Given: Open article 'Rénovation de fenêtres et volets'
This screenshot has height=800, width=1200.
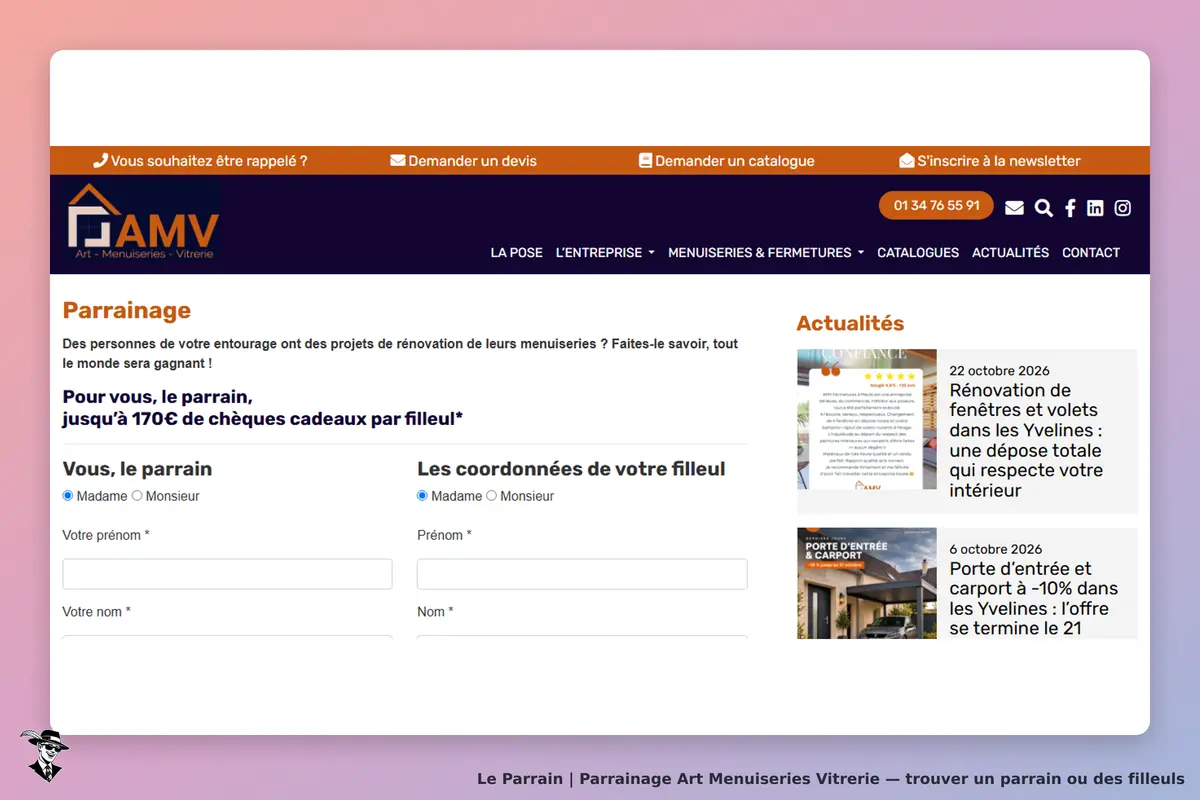Looking at the screenshot, I should 1026,440.
